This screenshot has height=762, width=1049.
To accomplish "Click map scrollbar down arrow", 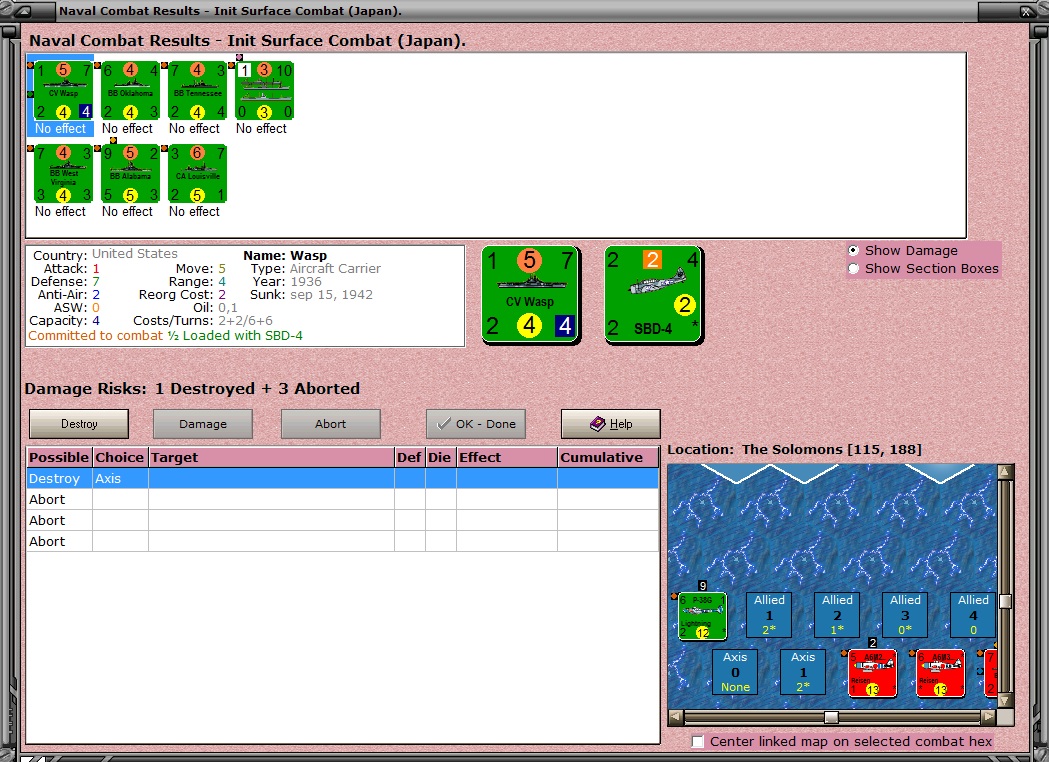I will coord(1005,700).
